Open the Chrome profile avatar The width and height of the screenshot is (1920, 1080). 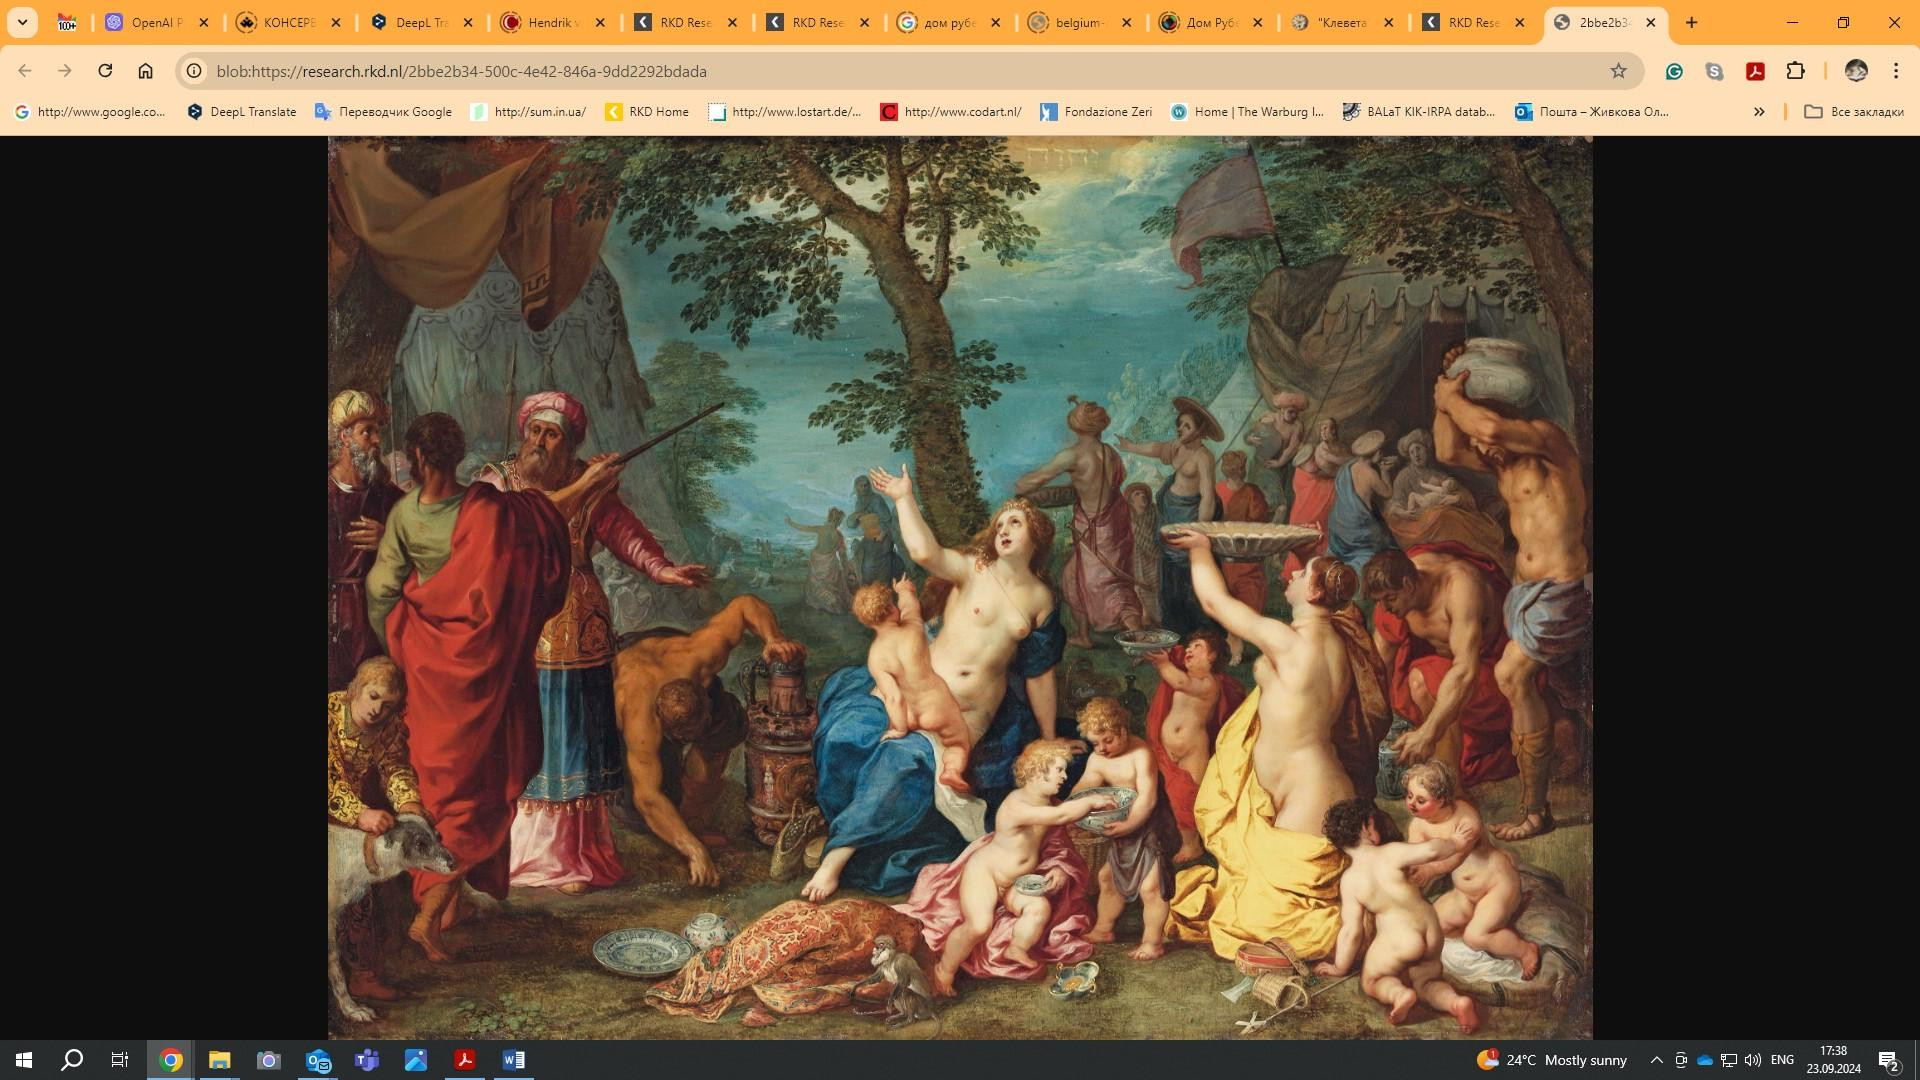pyautogui.click(x=1856, y=71)
